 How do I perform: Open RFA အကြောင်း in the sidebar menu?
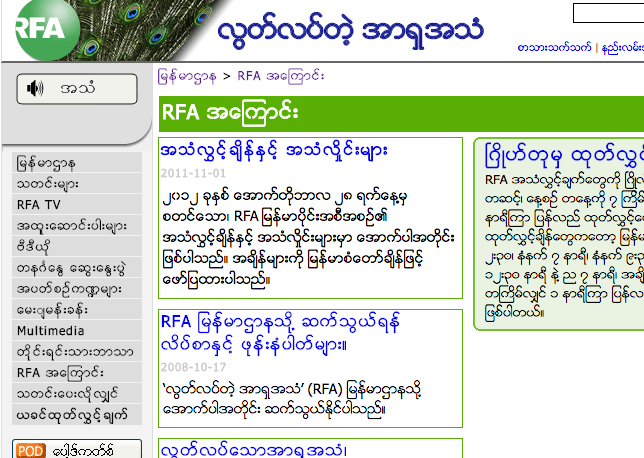point(77,373)
